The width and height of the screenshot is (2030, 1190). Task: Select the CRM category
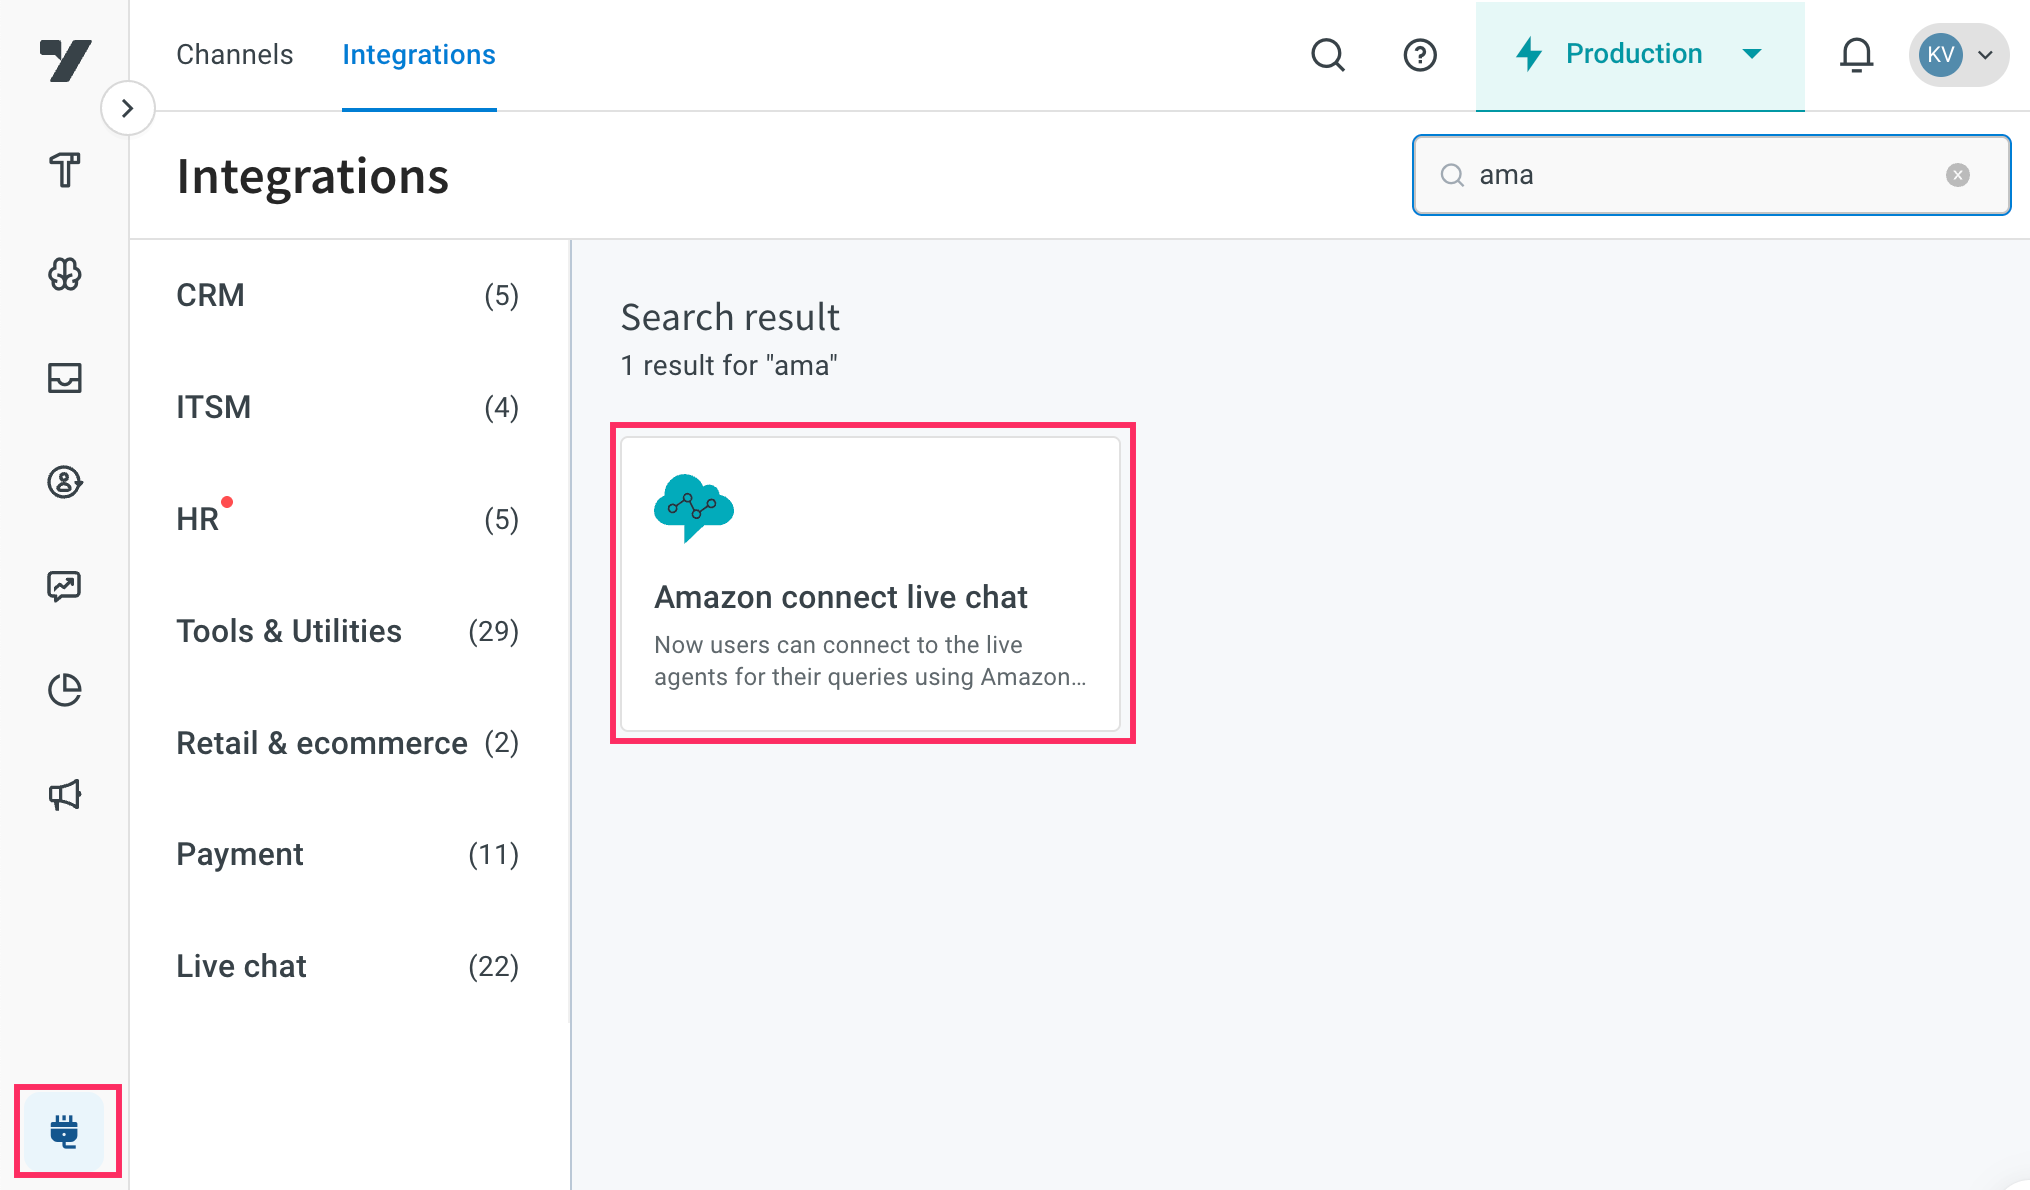pyautogui.click(x=348, y=295)
